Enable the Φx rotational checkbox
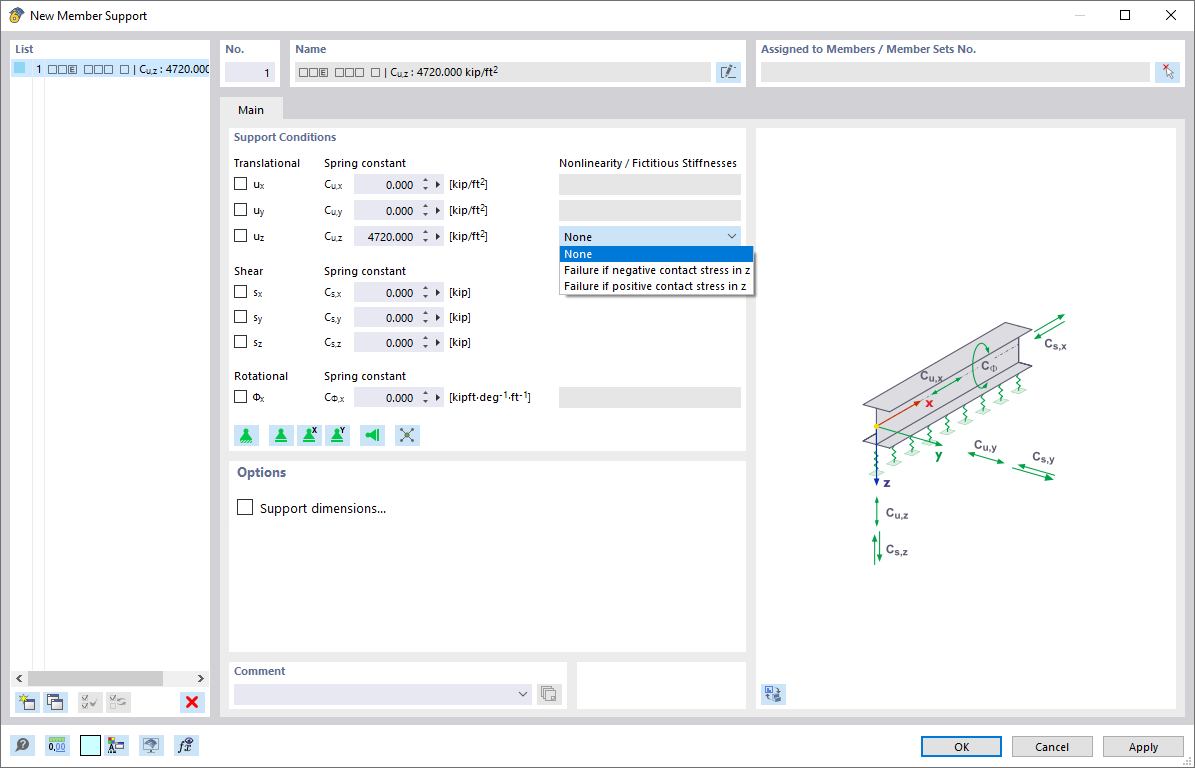This screenshot has width=1195, height=768. point(241,396)
